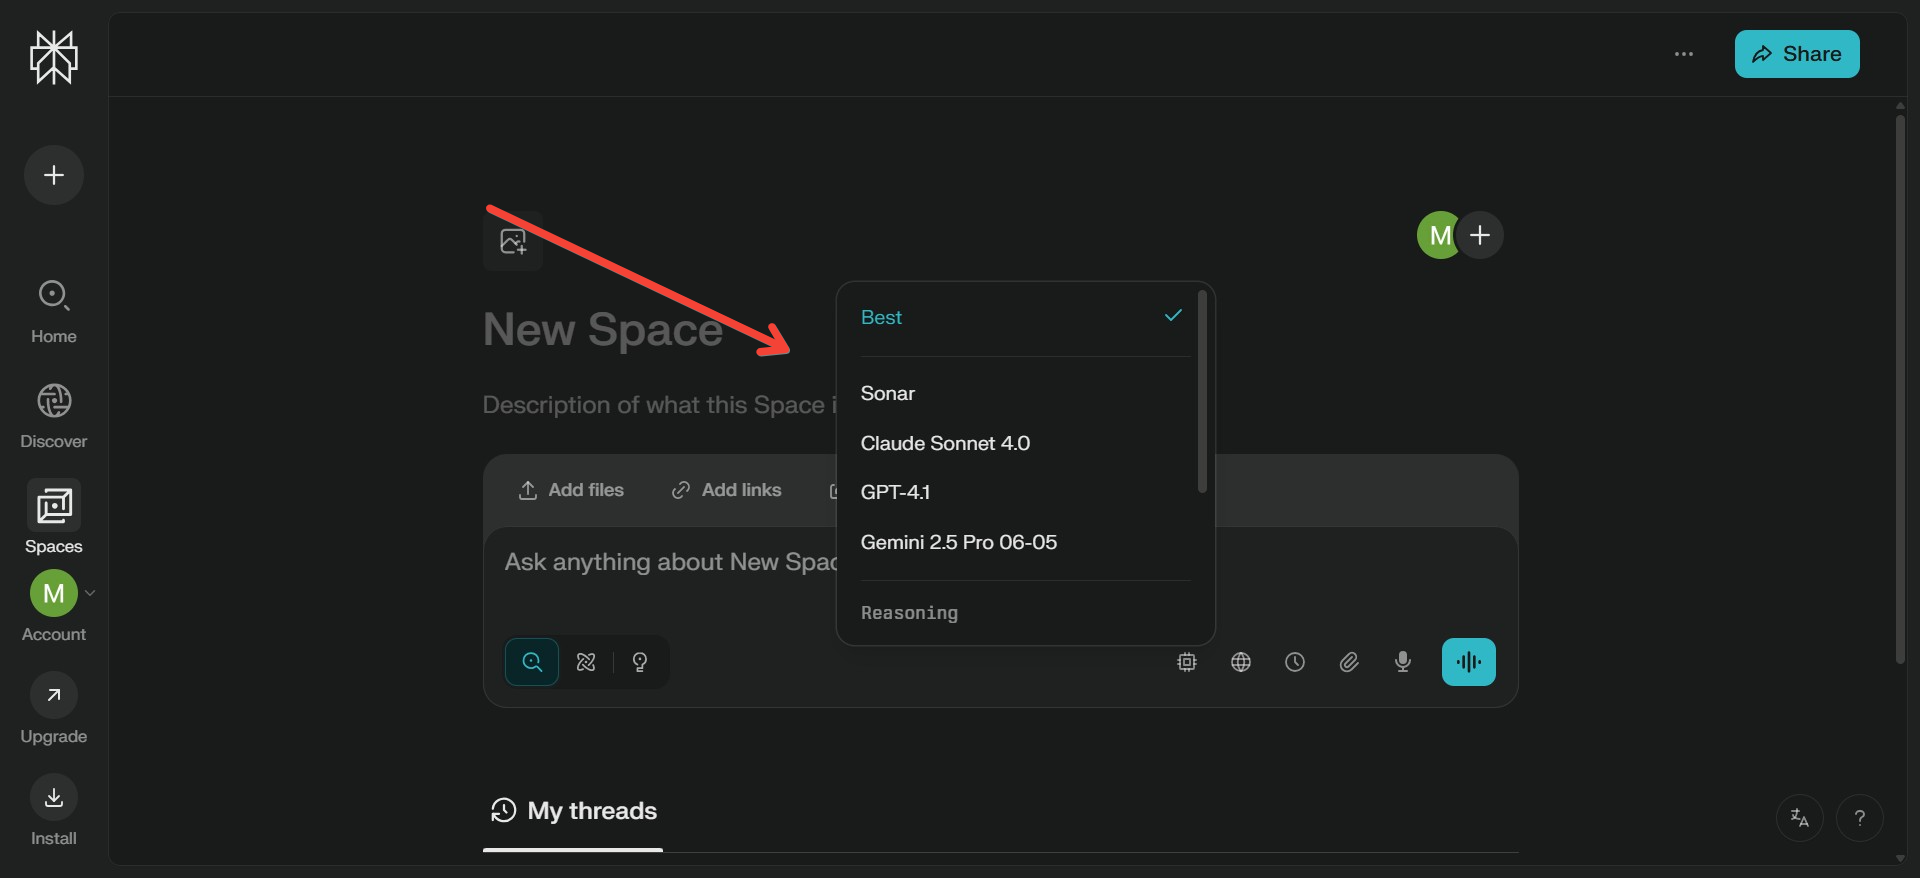The width and height of the screenshot is (1920, 878).
Task: Click the clock icon in the ask box
Action: pyautogui.click(x=1295, y=662)
